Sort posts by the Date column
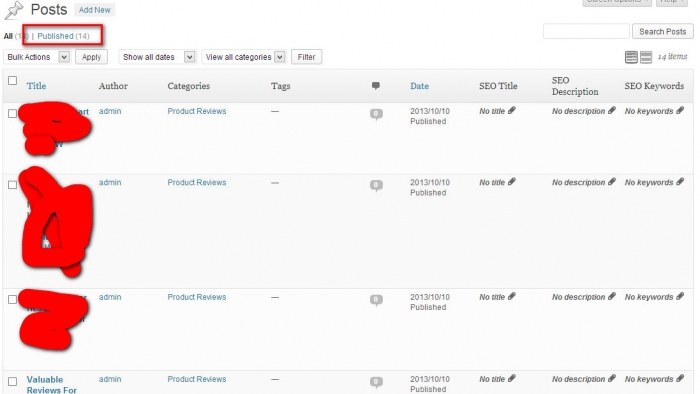This screenshot has height=394, width=700. point(419,86)
